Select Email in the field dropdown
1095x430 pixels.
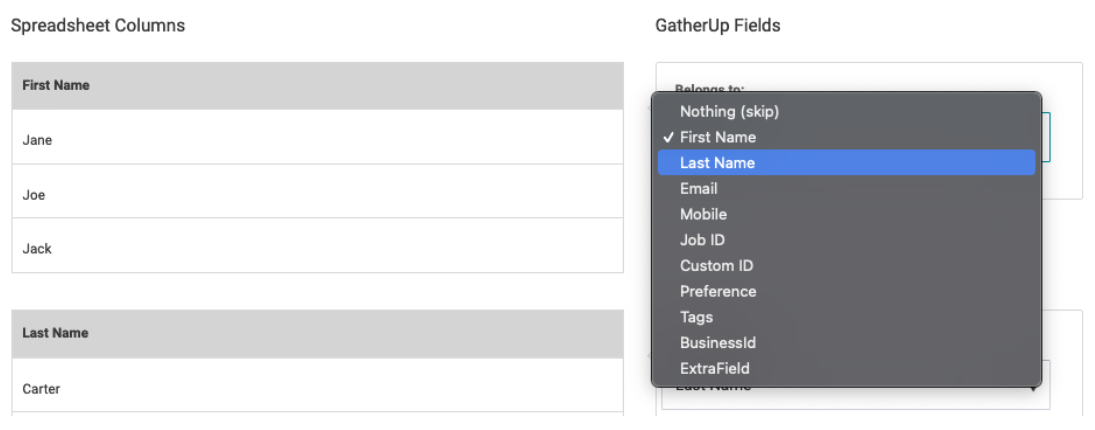click(698, 188)
